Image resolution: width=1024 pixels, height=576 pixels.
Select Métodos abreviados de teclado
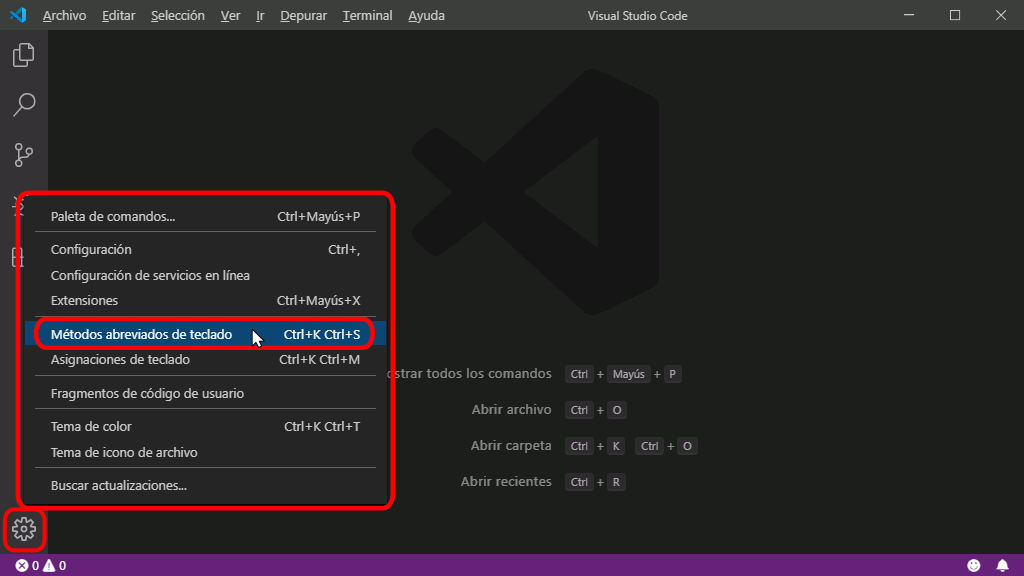[x=205, y=334]
